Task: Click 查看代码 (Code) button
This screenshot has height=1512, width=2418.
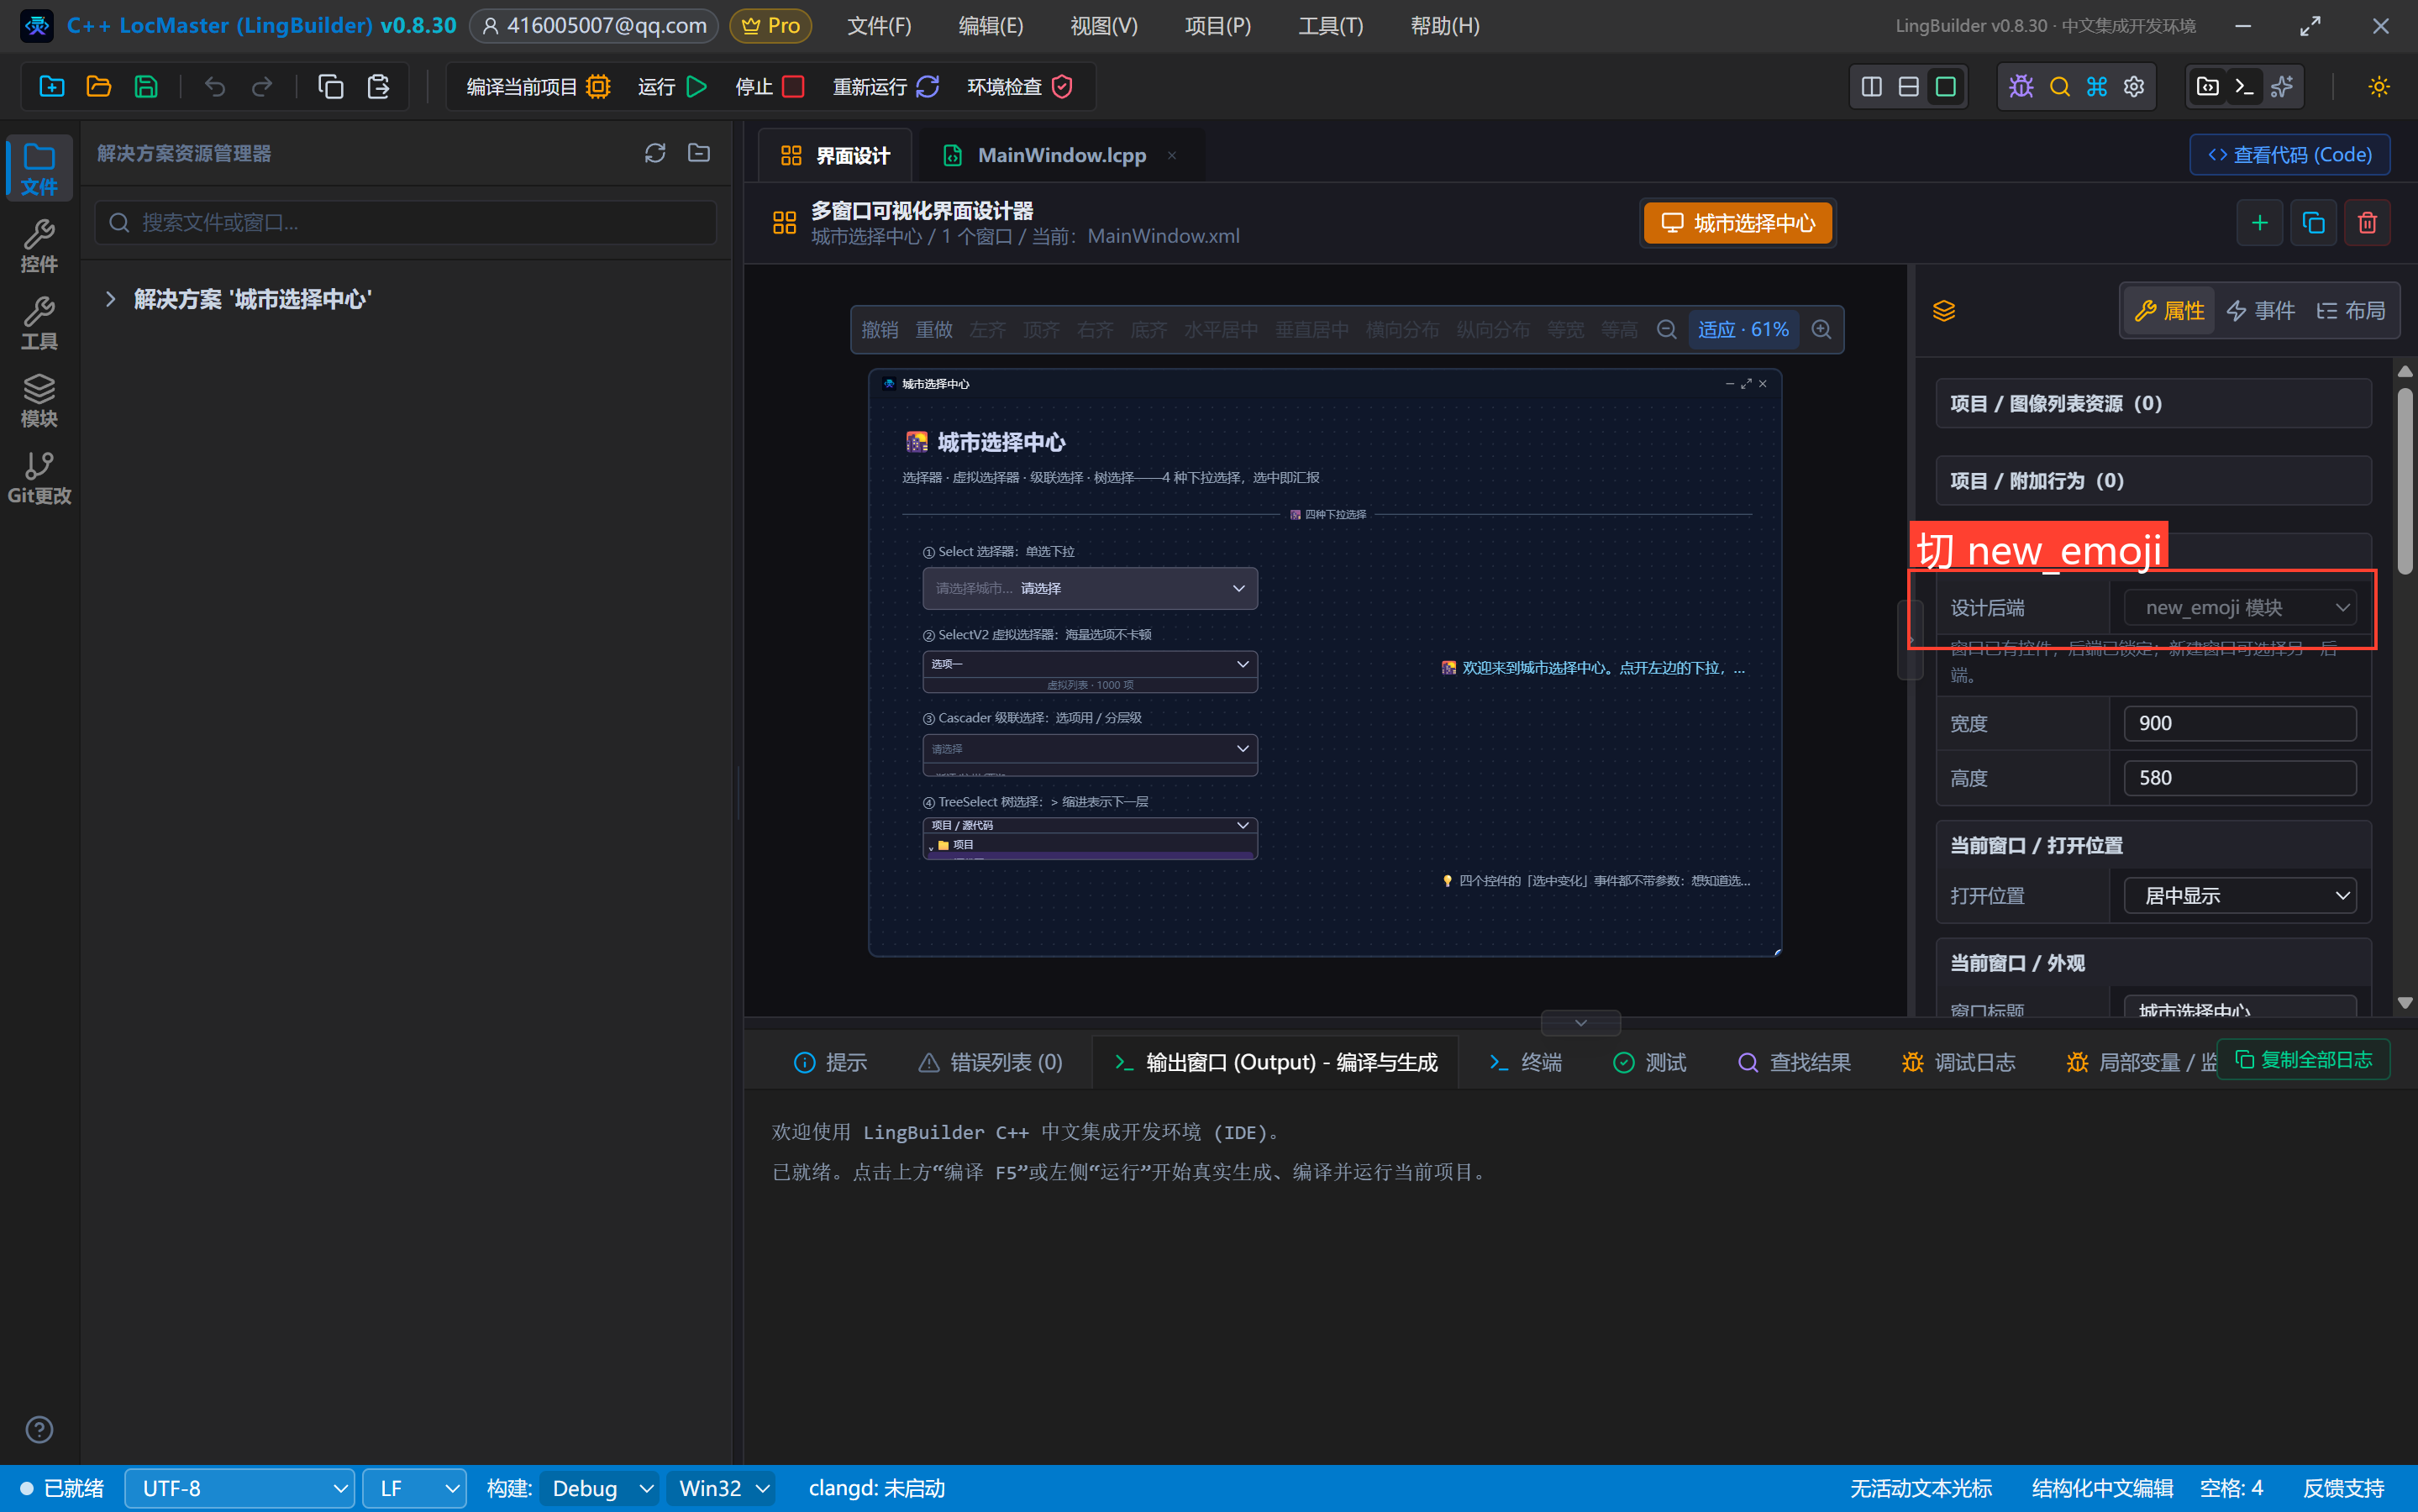Action: point(2289,155)
